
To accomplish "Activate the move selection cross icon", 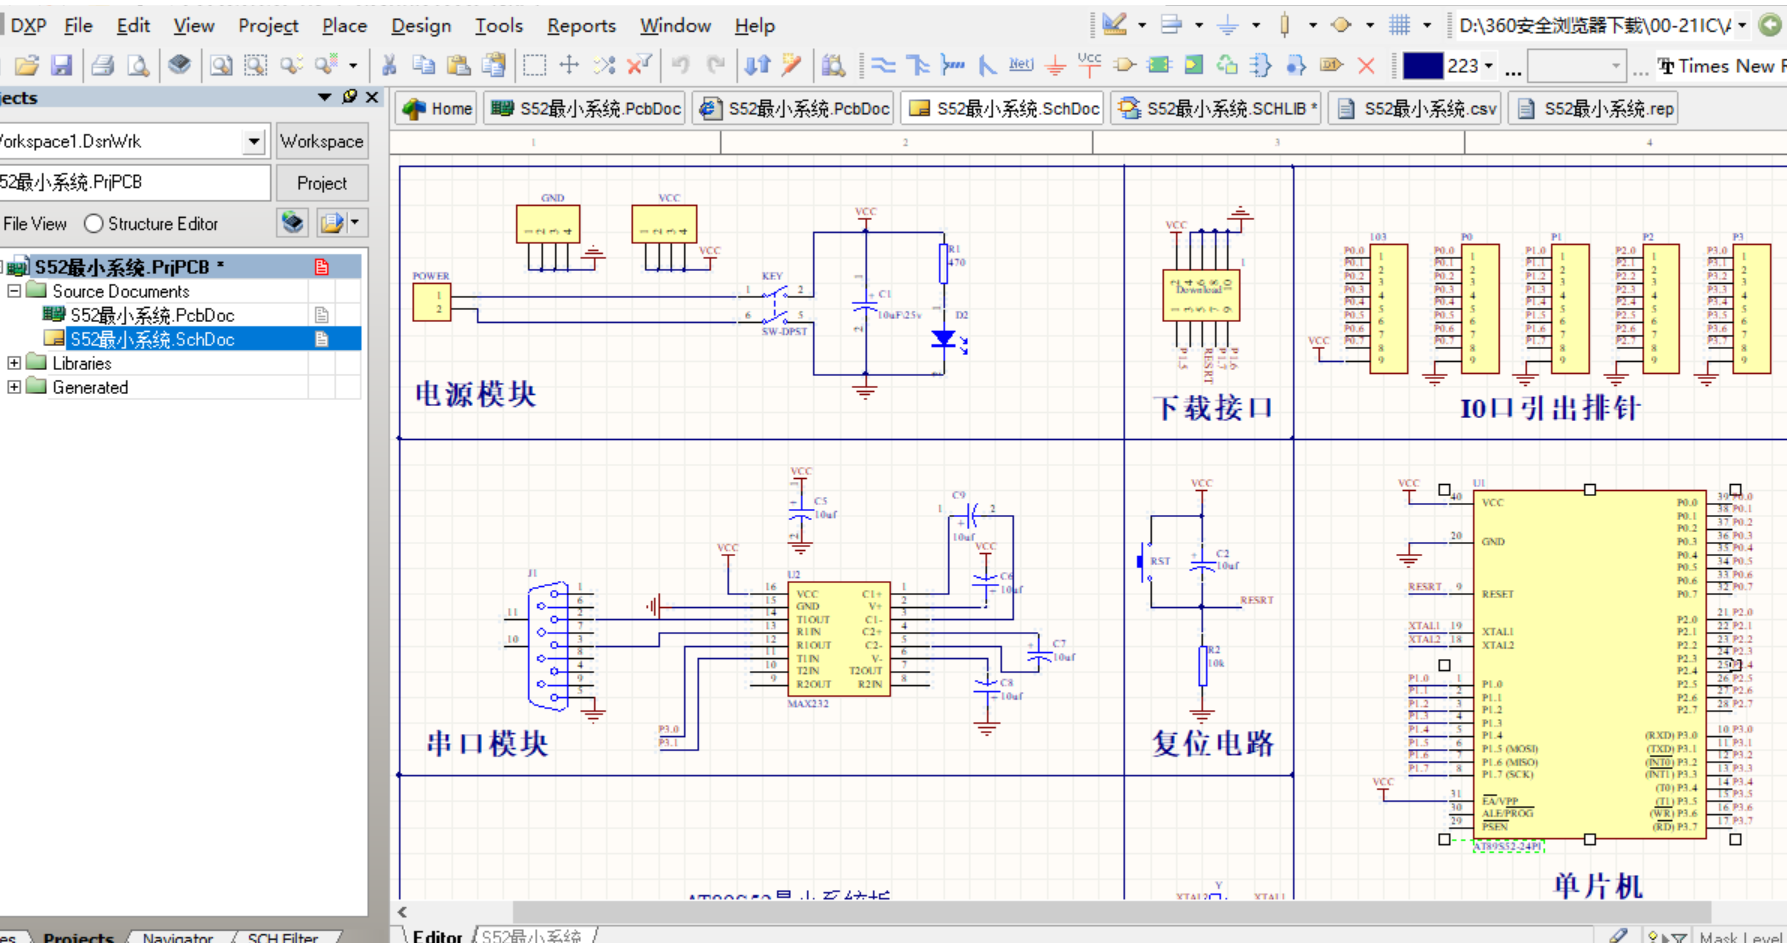I will pyautogui.click(x=569, y=66).
